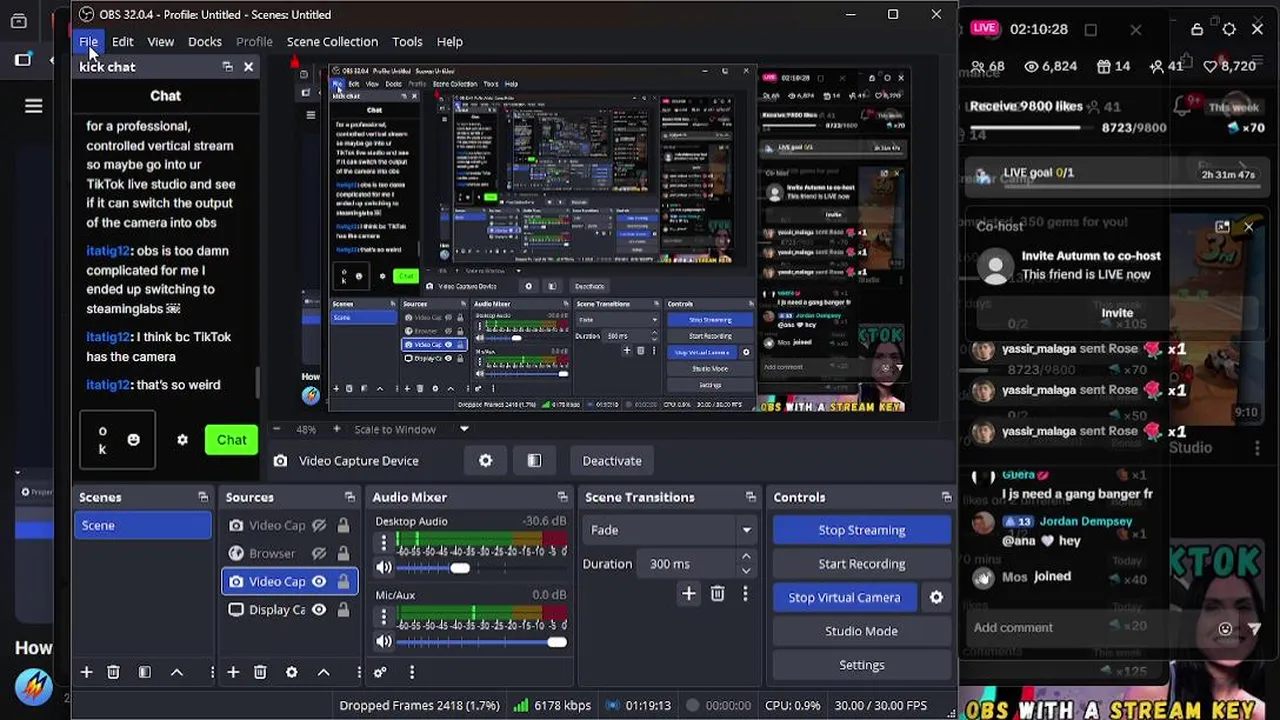Float the Scene Transitions dock
Image resolution: width=1280 pixels, height=720 pixels.
click(750, 497)
